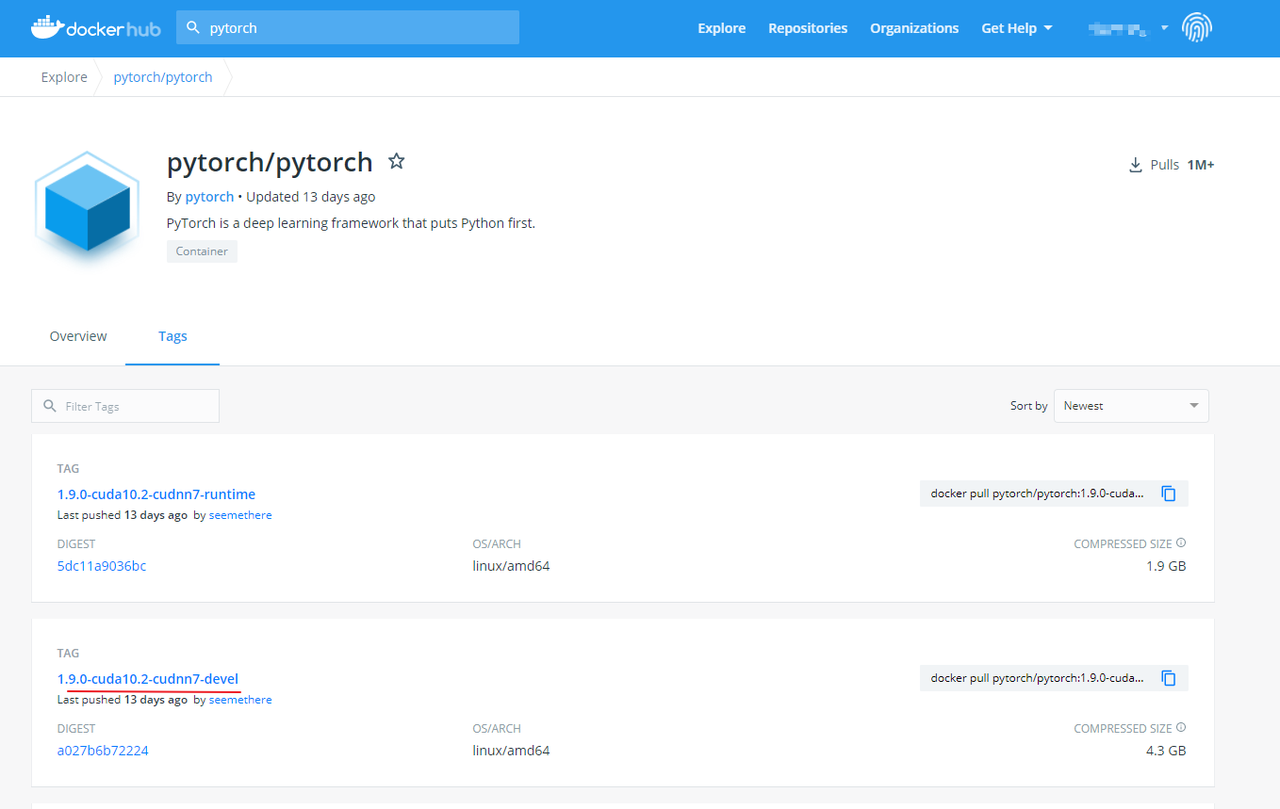Open seemethere profile under the devel tag
1280x809 pixels.
click(240, 700)
